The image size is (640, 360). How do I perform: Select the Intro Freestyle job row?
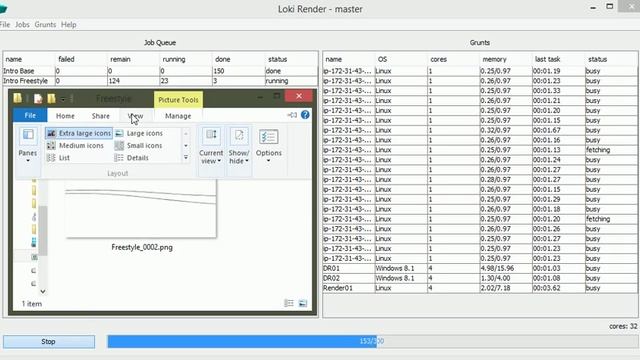point(160,81)
